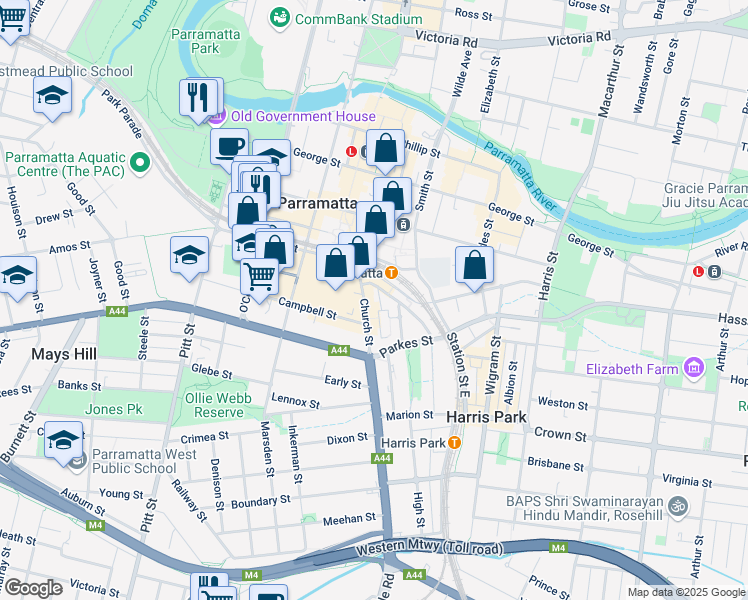Select the Boundary St label
This screenshot has width=748, height=600.
[x=260, y=502]
